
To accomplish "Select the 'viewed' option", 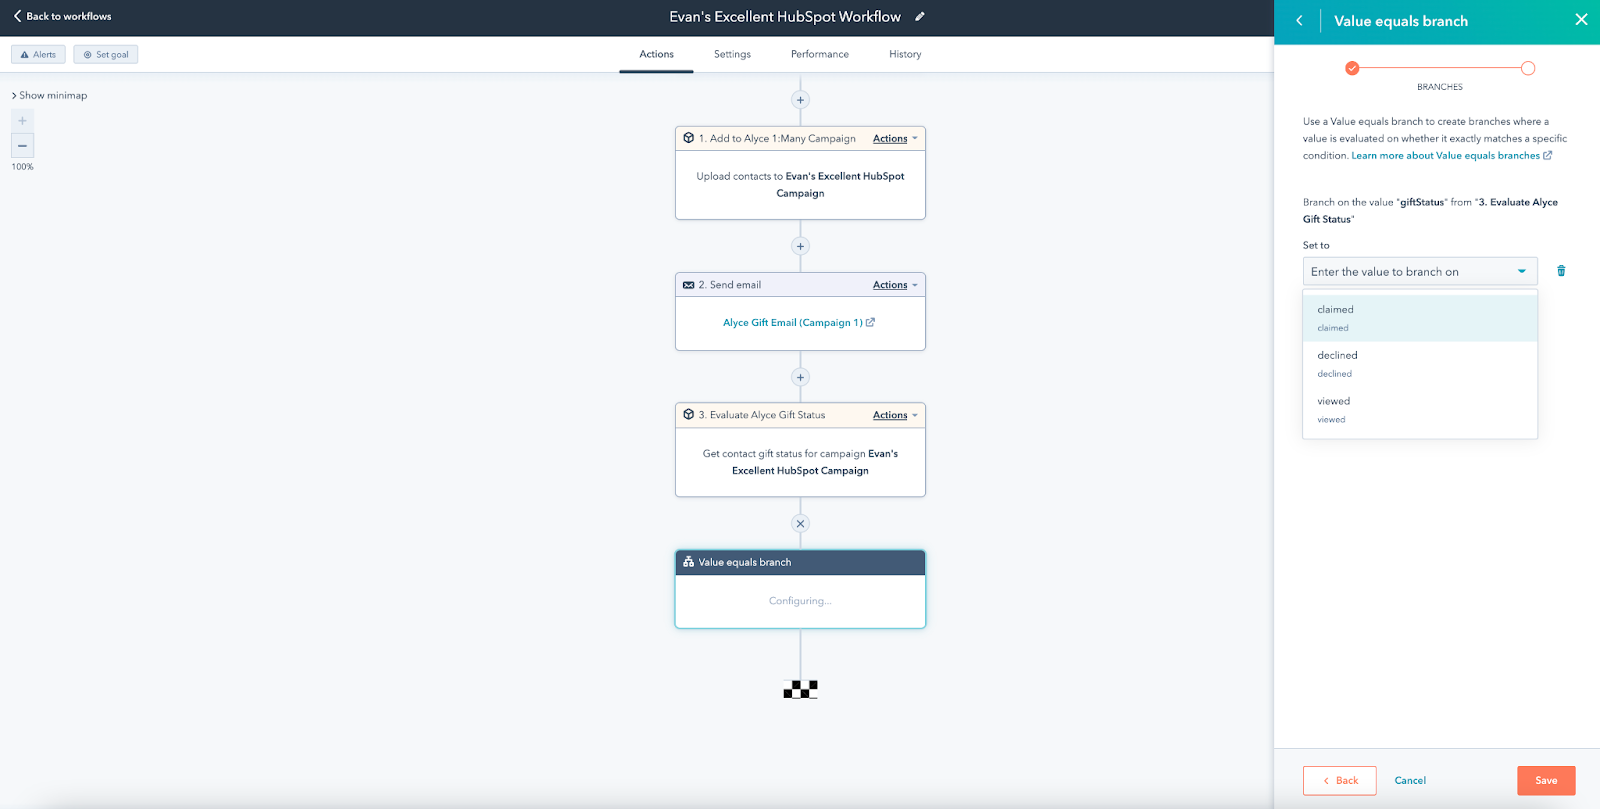I will point(1420,410).
